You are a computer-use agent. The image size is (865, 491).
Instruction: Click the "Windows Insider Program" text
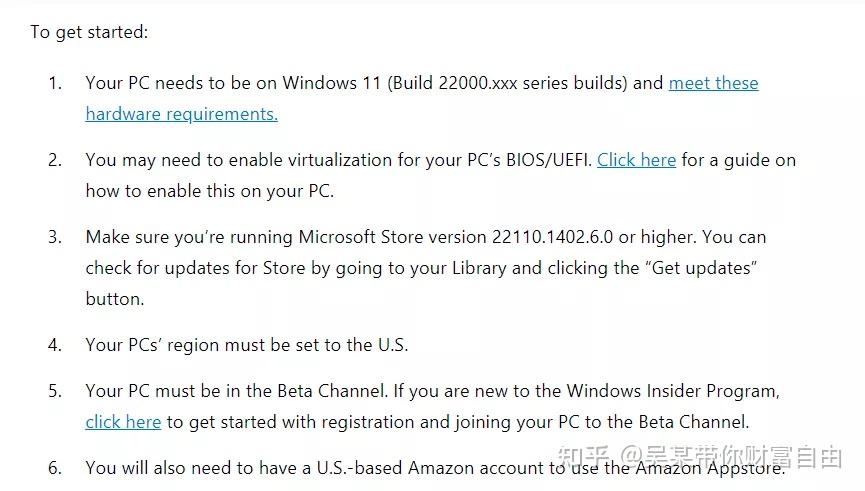pos(672,391)
